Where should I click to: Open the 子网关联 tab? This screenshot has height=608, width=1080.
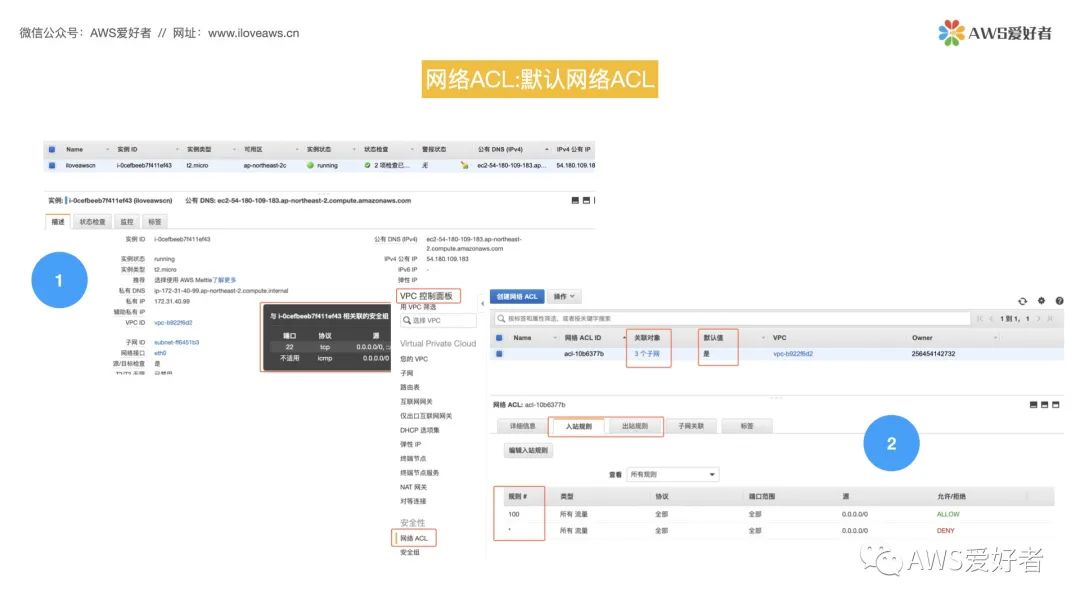click(x=691, y=426)
